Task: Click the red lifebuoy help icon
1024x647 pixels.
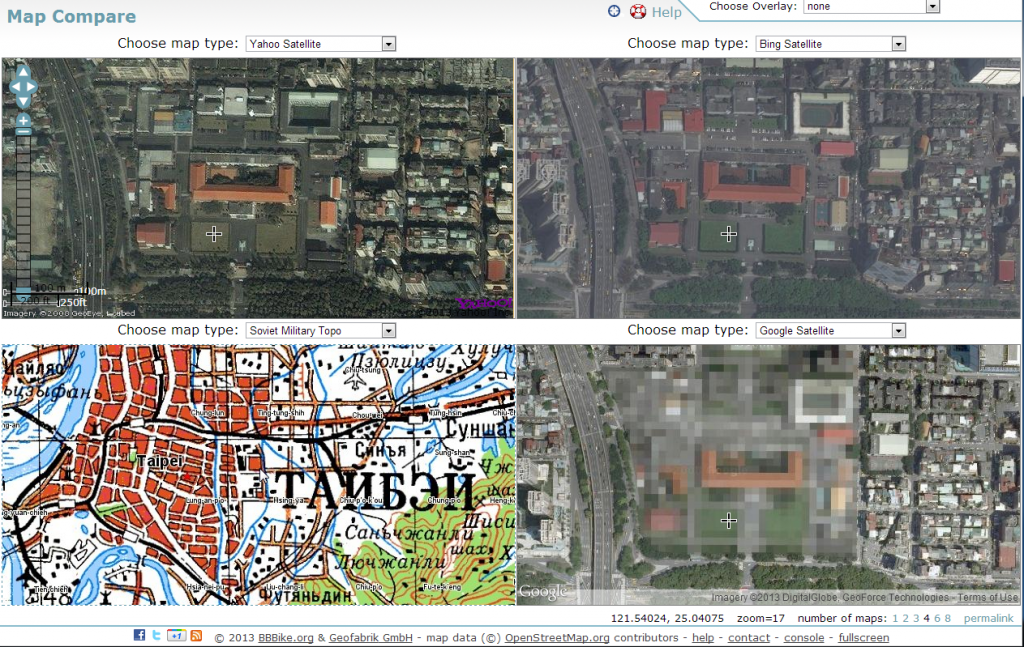Action: click(x=637, y=11)
